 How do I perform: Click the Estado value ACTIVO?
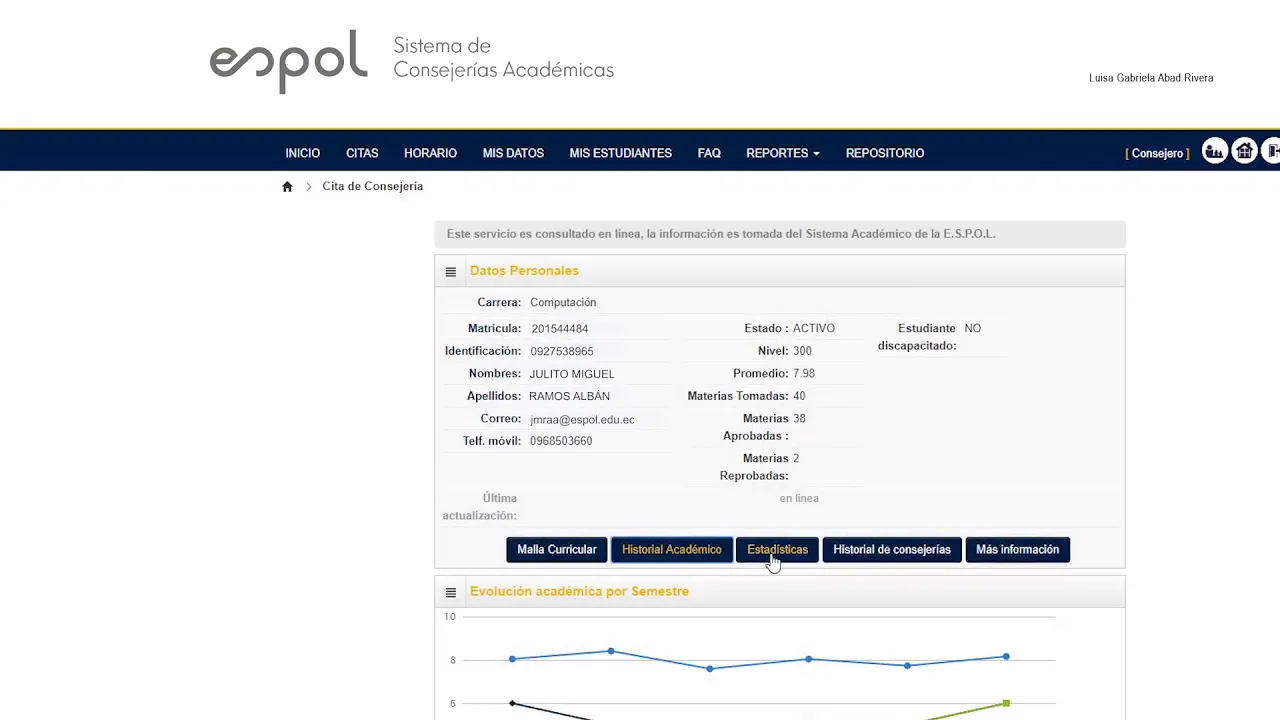(x=814, y=328)
